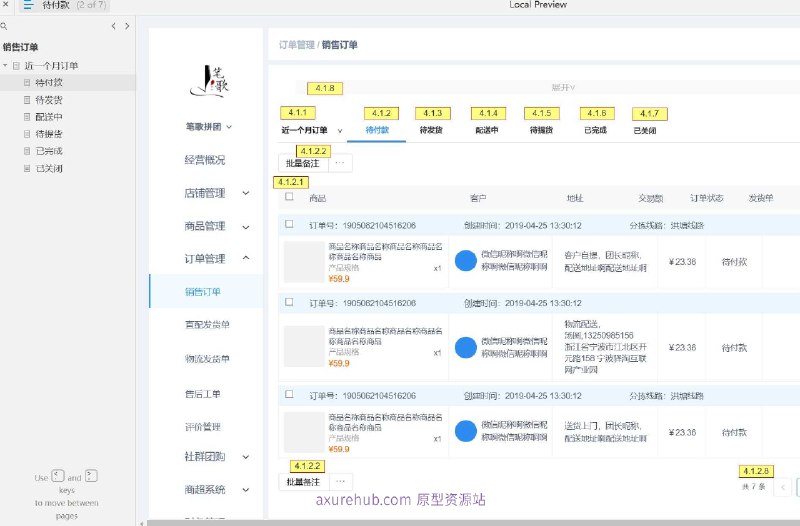Click the search magnifier icon in sidebar
The image size is (800, 526).
[x=4, y=26]
